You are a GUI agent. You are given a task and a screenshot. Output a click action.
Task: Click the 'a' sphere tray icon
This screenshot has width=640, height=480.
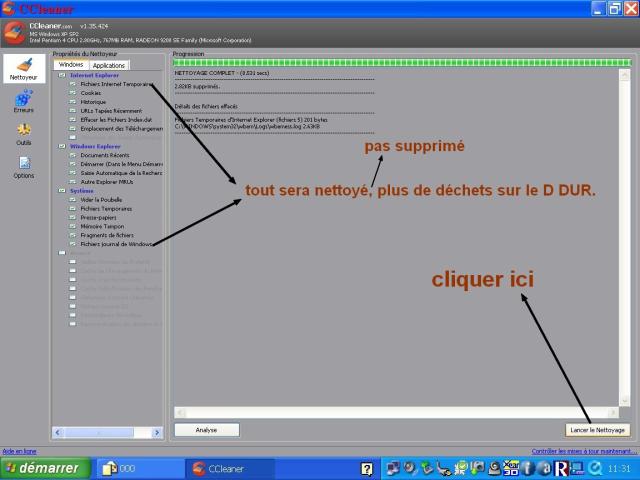pyautogui.click(x=544, y=469)
